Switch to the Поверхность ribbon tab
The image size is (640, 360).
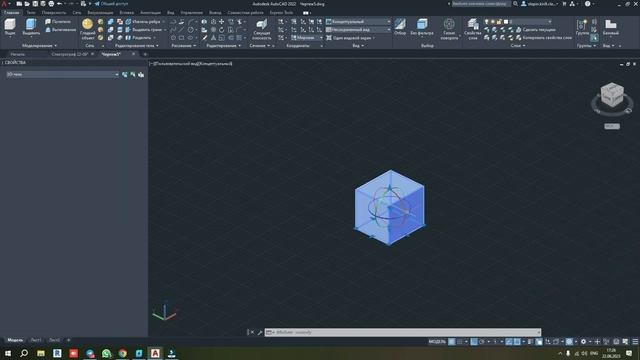[54, 13]
